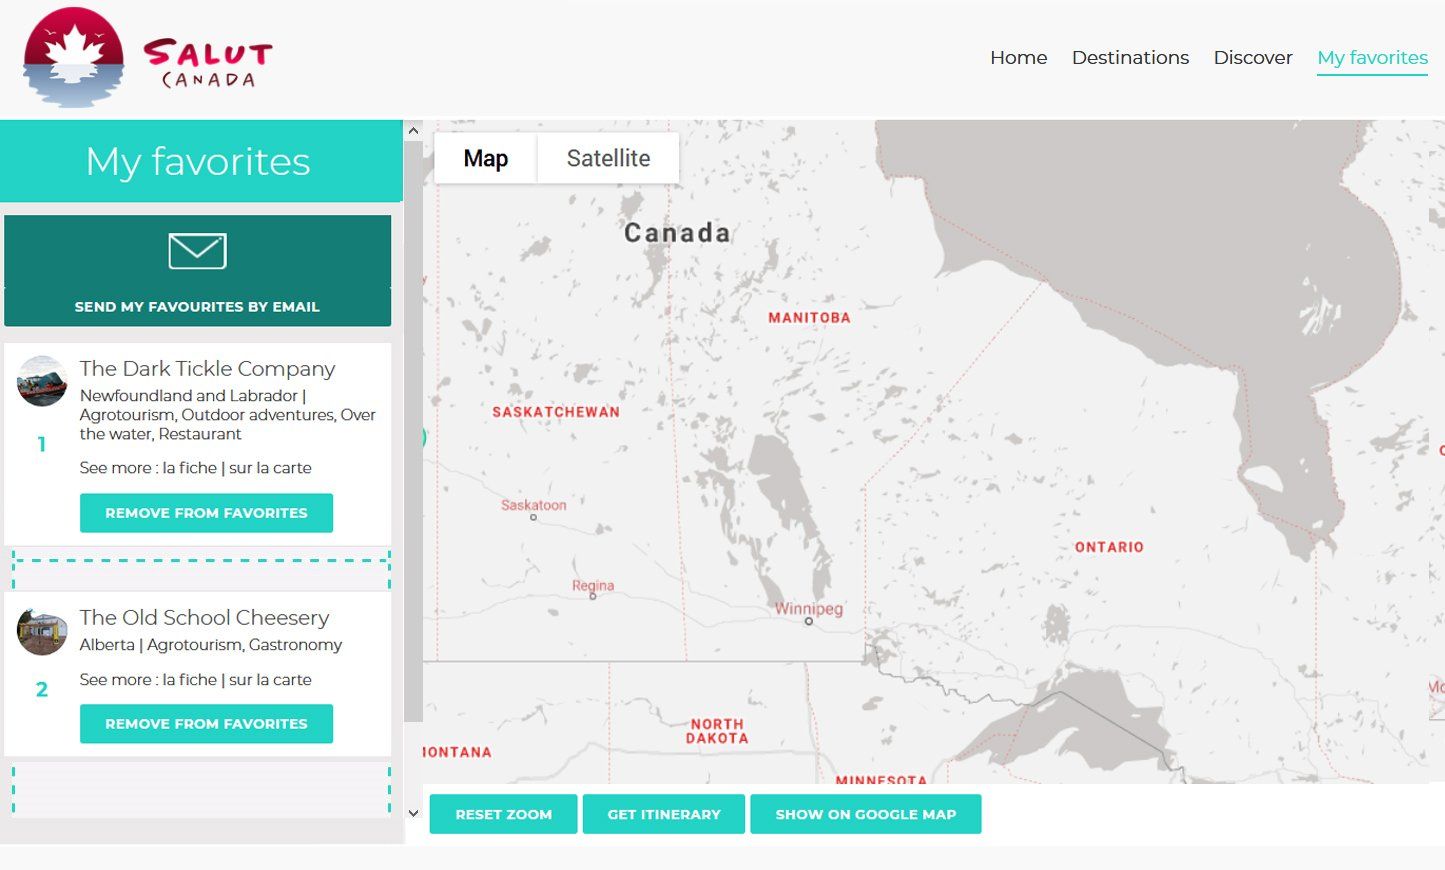Open the Destinations menu
This screenshot has width=1445, height=870.
tap(1130, 57)
